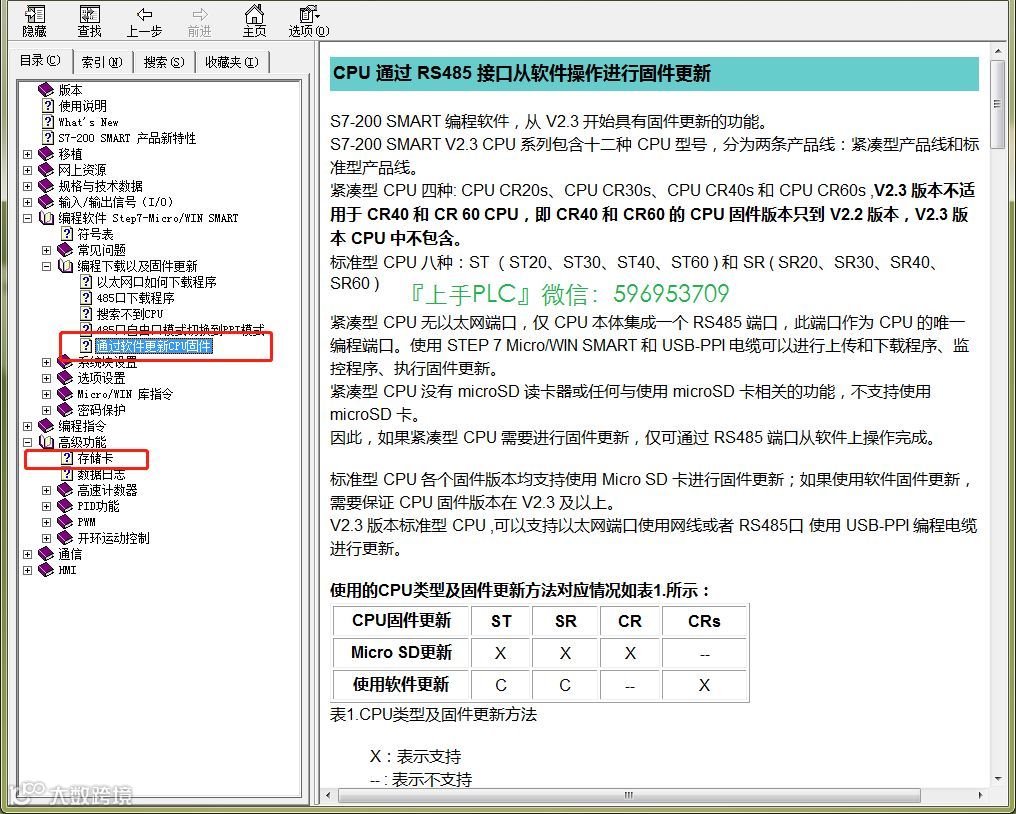Click the content pane scroll-down arrow
Image resolution: width=1016 pixels, height=814 pixels.
tap(998, 778)
